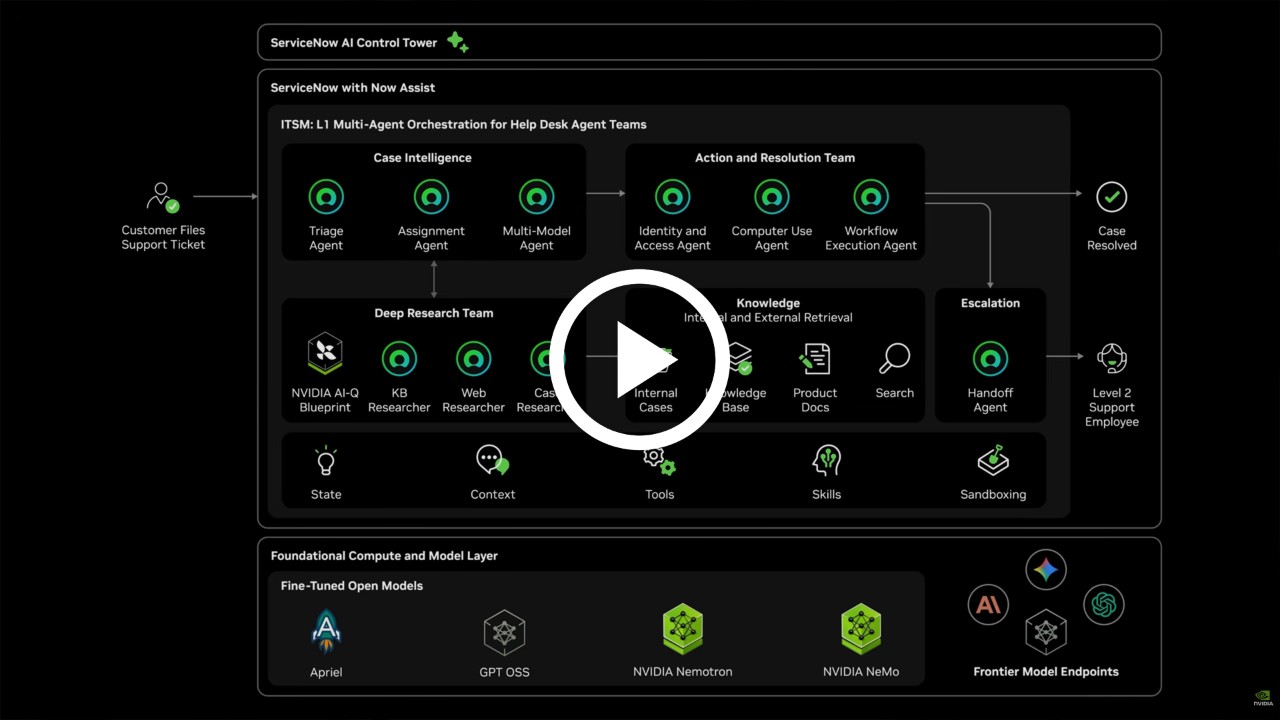Viewport: 1280px width, 720px height.
Task: Click the 'Deep Research Team' heading
Action: click(434, 313)
